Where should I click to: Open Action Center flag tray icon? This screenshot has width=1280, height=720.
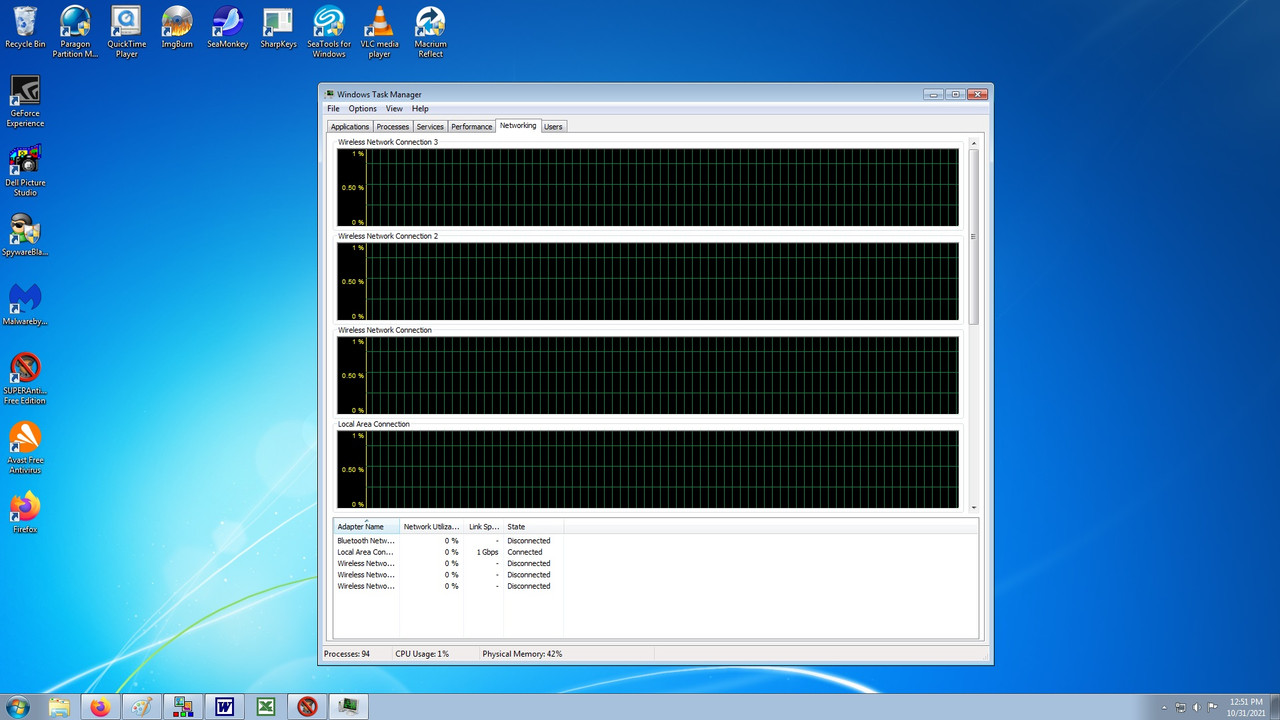(1212, 707)
